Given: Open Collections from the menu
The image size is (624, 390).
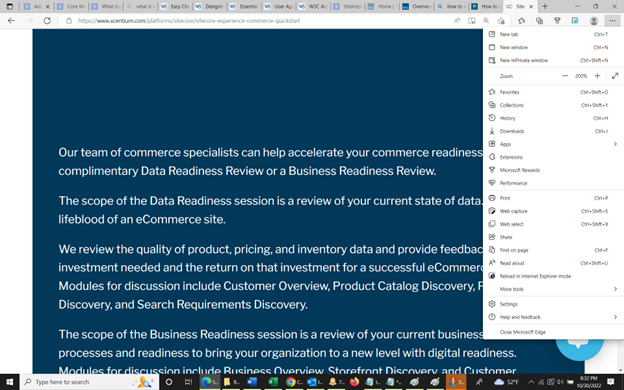Looking at the screenshot, I should point(553,105).
